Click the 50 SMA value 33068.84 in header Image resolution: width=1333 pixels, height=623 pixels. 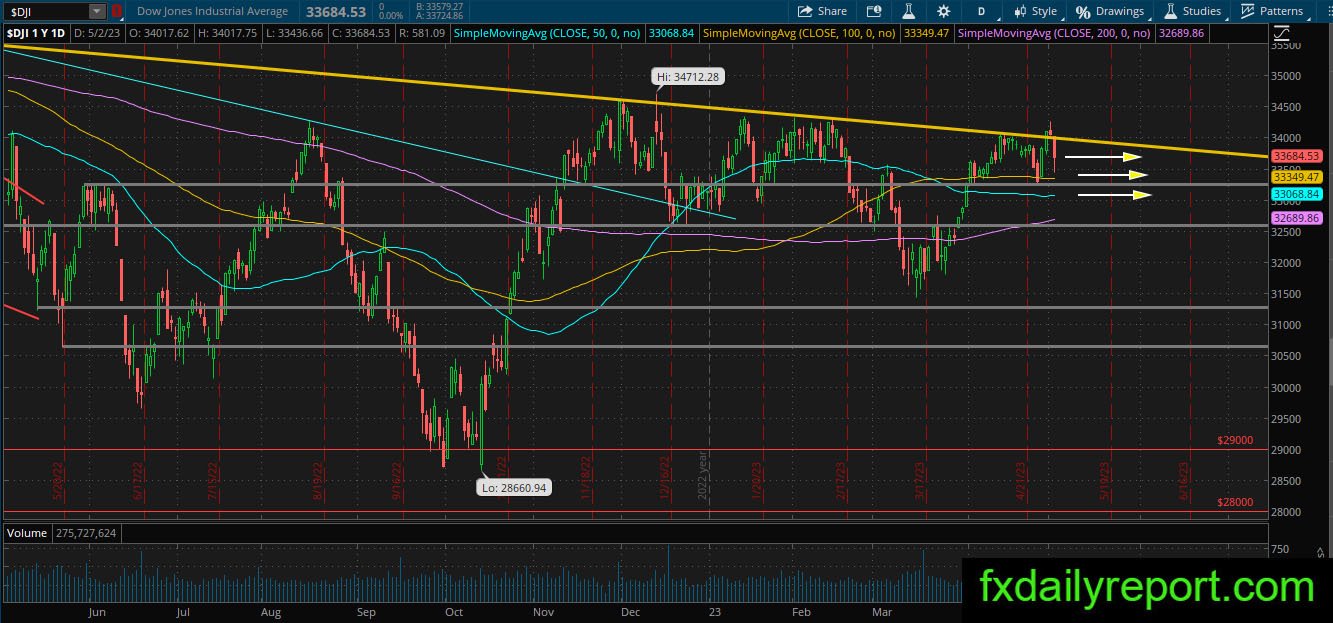coord(671,33)
